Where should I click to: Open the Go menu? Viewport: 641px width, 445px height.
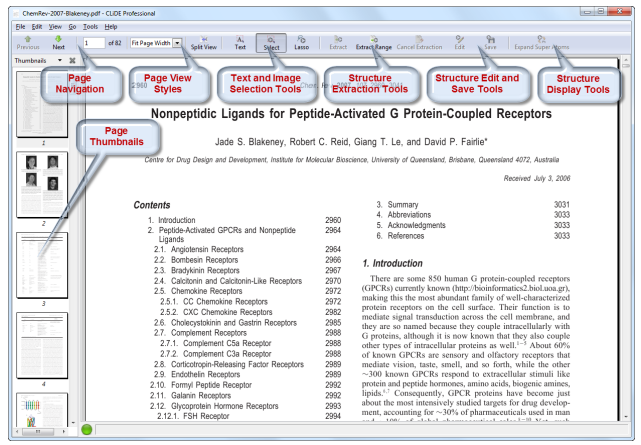[72, 27]
